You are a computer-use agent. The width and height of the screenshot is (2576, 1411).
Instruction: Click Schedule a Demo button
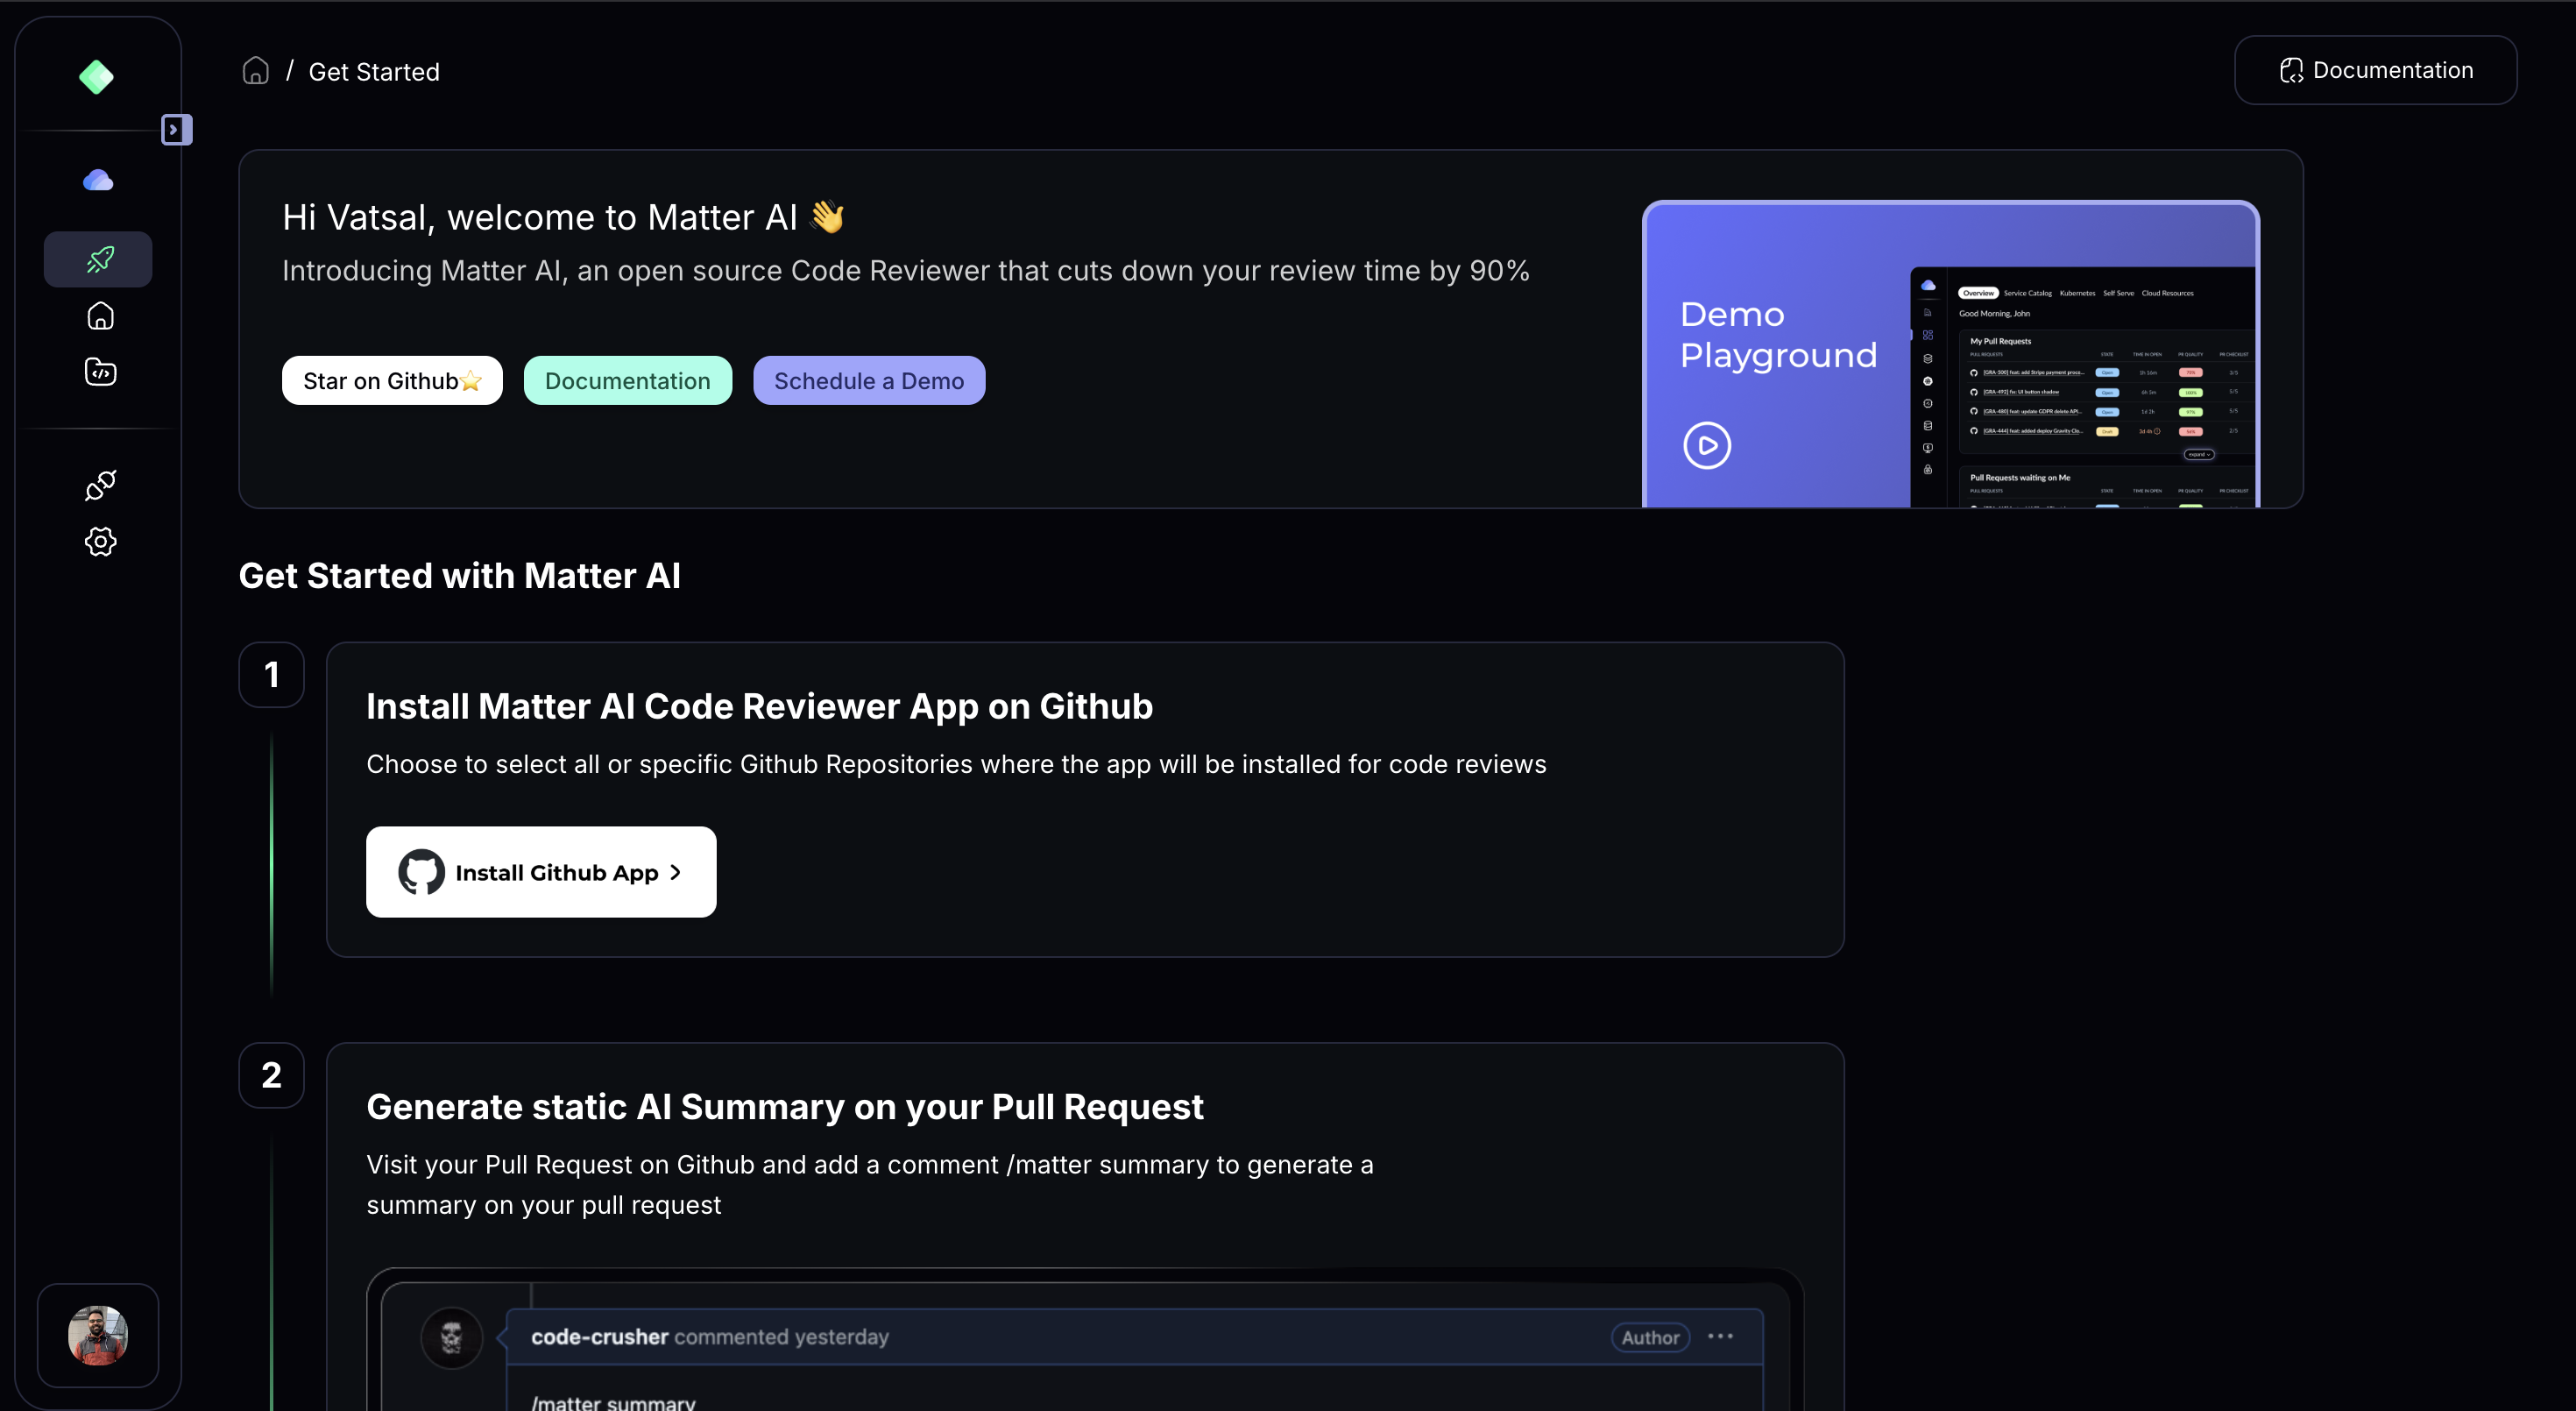click(868, 380)
